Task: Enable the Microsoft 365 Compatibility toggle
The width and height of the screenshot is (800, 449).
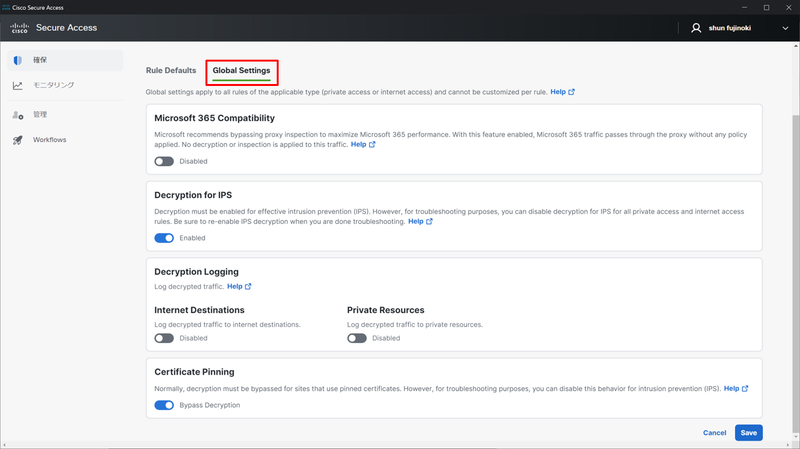Action: pyautogui.click(x=164, y=161)
